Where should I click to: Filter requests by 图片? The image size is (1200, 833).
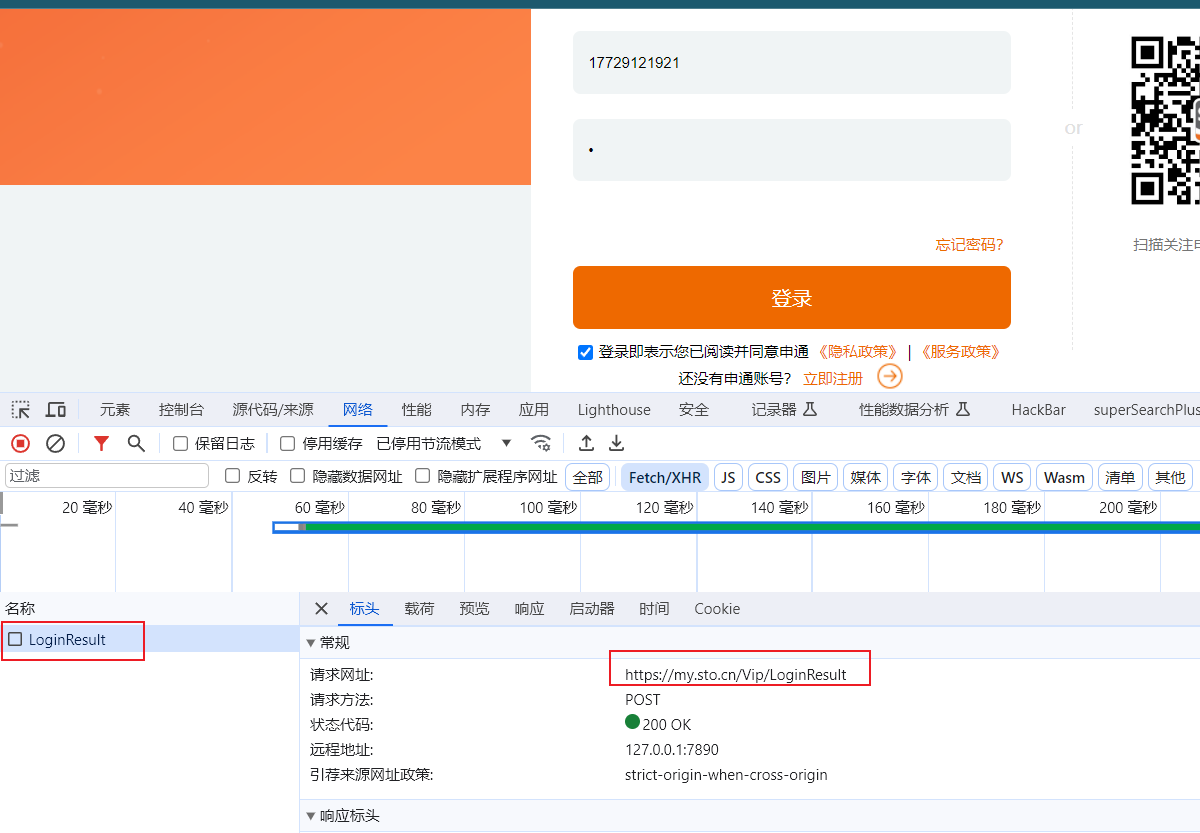click(816, 477)
